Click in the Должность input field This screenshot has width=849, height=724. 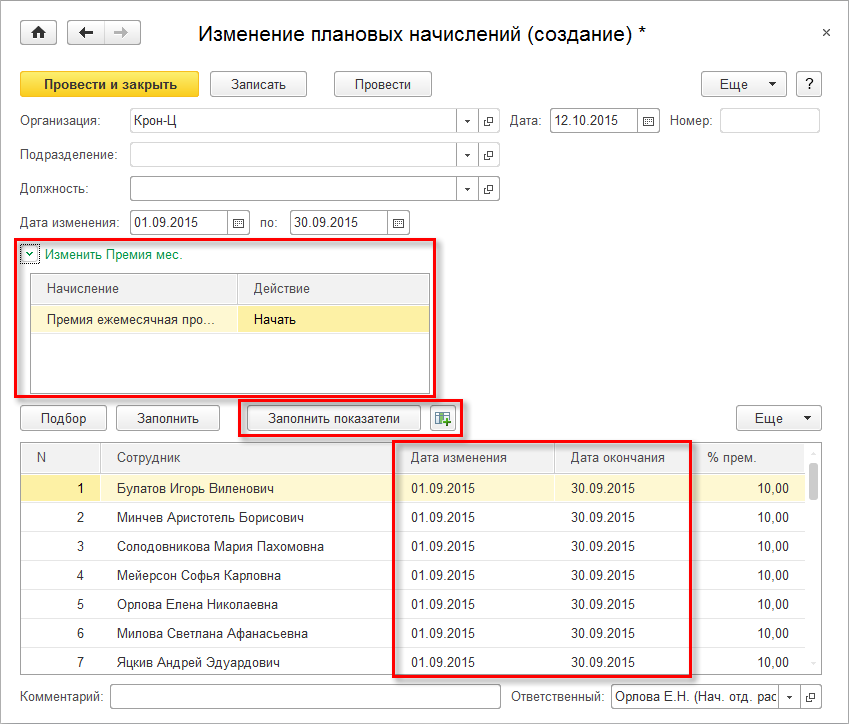click(x=293, y=189)
